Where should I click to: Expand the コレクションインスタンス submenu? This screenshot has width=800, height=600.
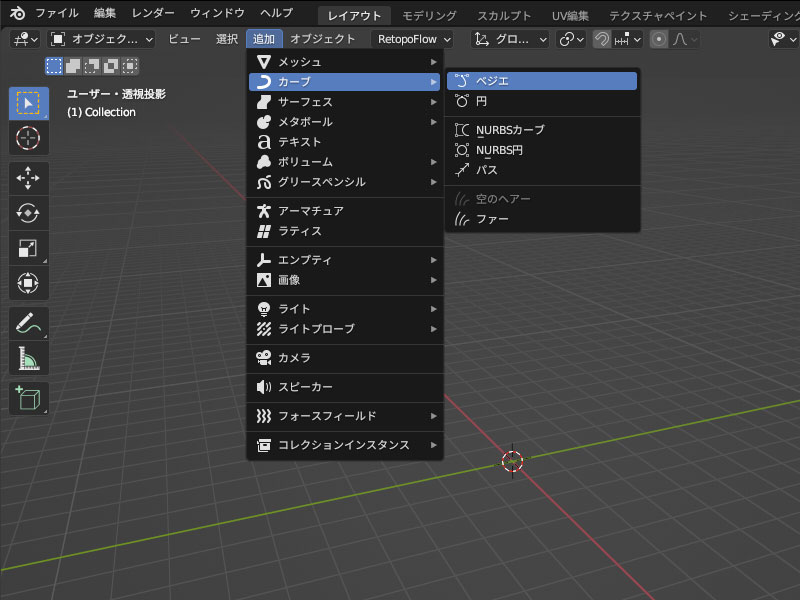point(344,445)
